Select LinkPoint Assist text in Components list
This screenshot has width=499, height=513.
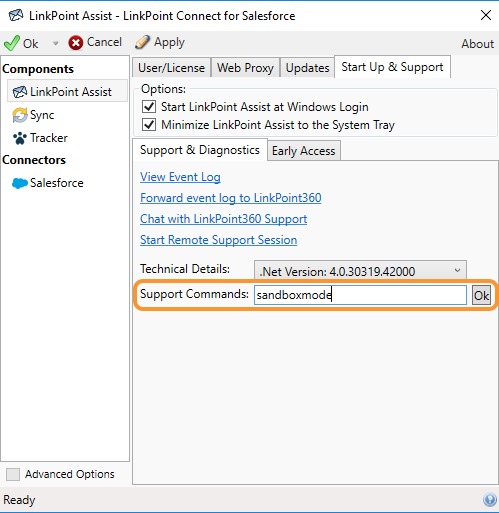[71, 92]
